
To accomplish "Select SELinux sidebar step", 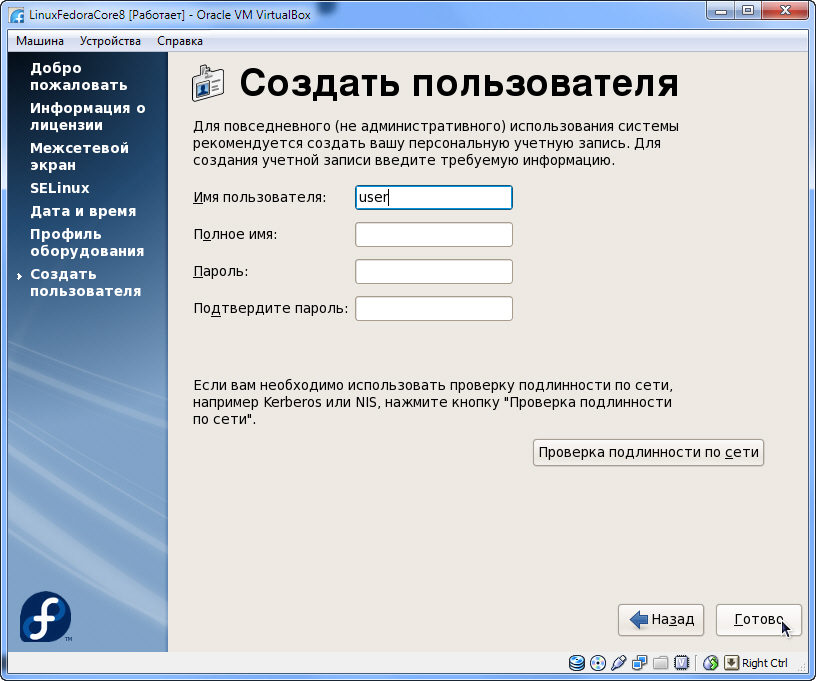I will 60,188.
